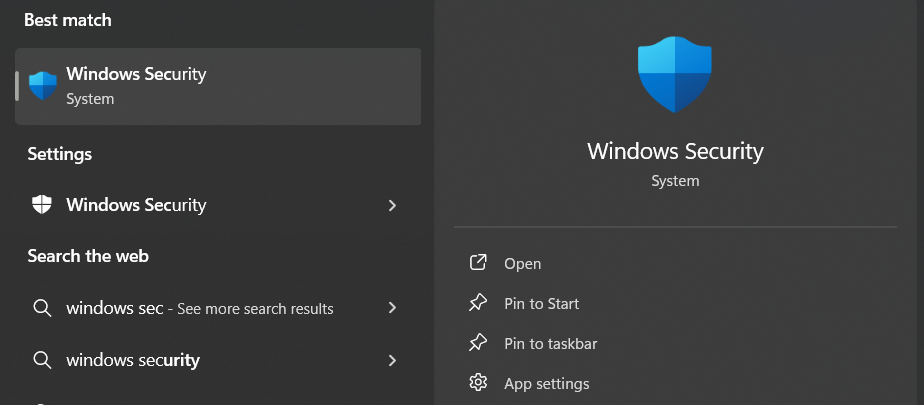Select Pin to taskbar action

(x=550, y=344)
